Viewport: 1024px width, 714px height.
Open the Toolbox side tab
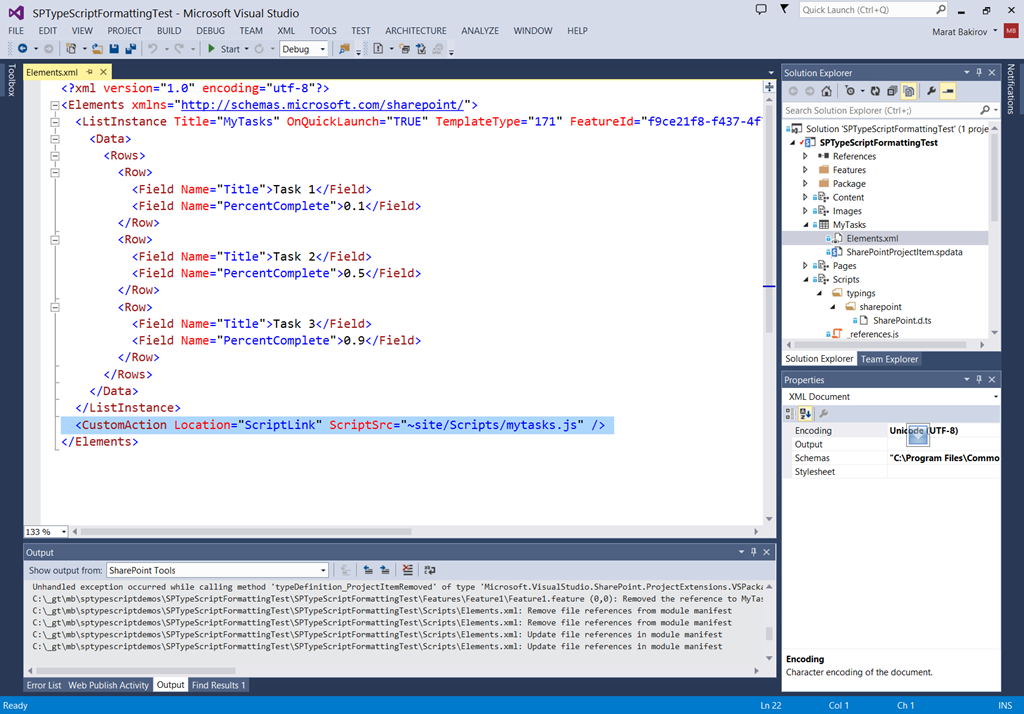tap(11, 80)
